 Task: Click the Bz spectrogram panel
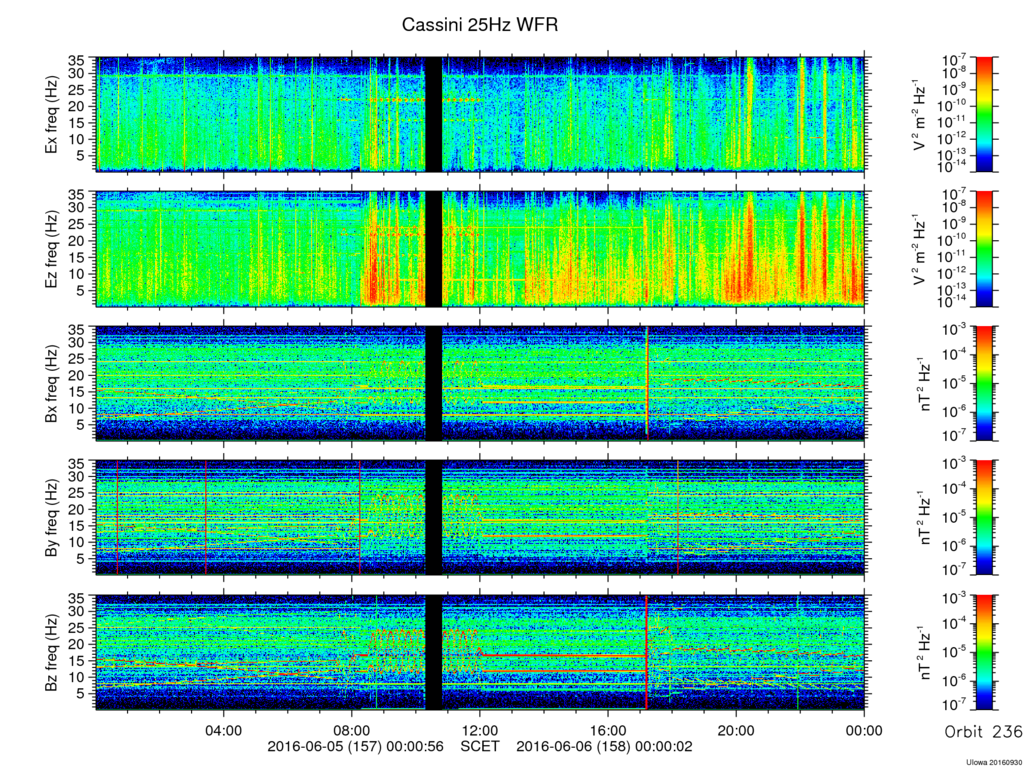[x=481, y=653]
